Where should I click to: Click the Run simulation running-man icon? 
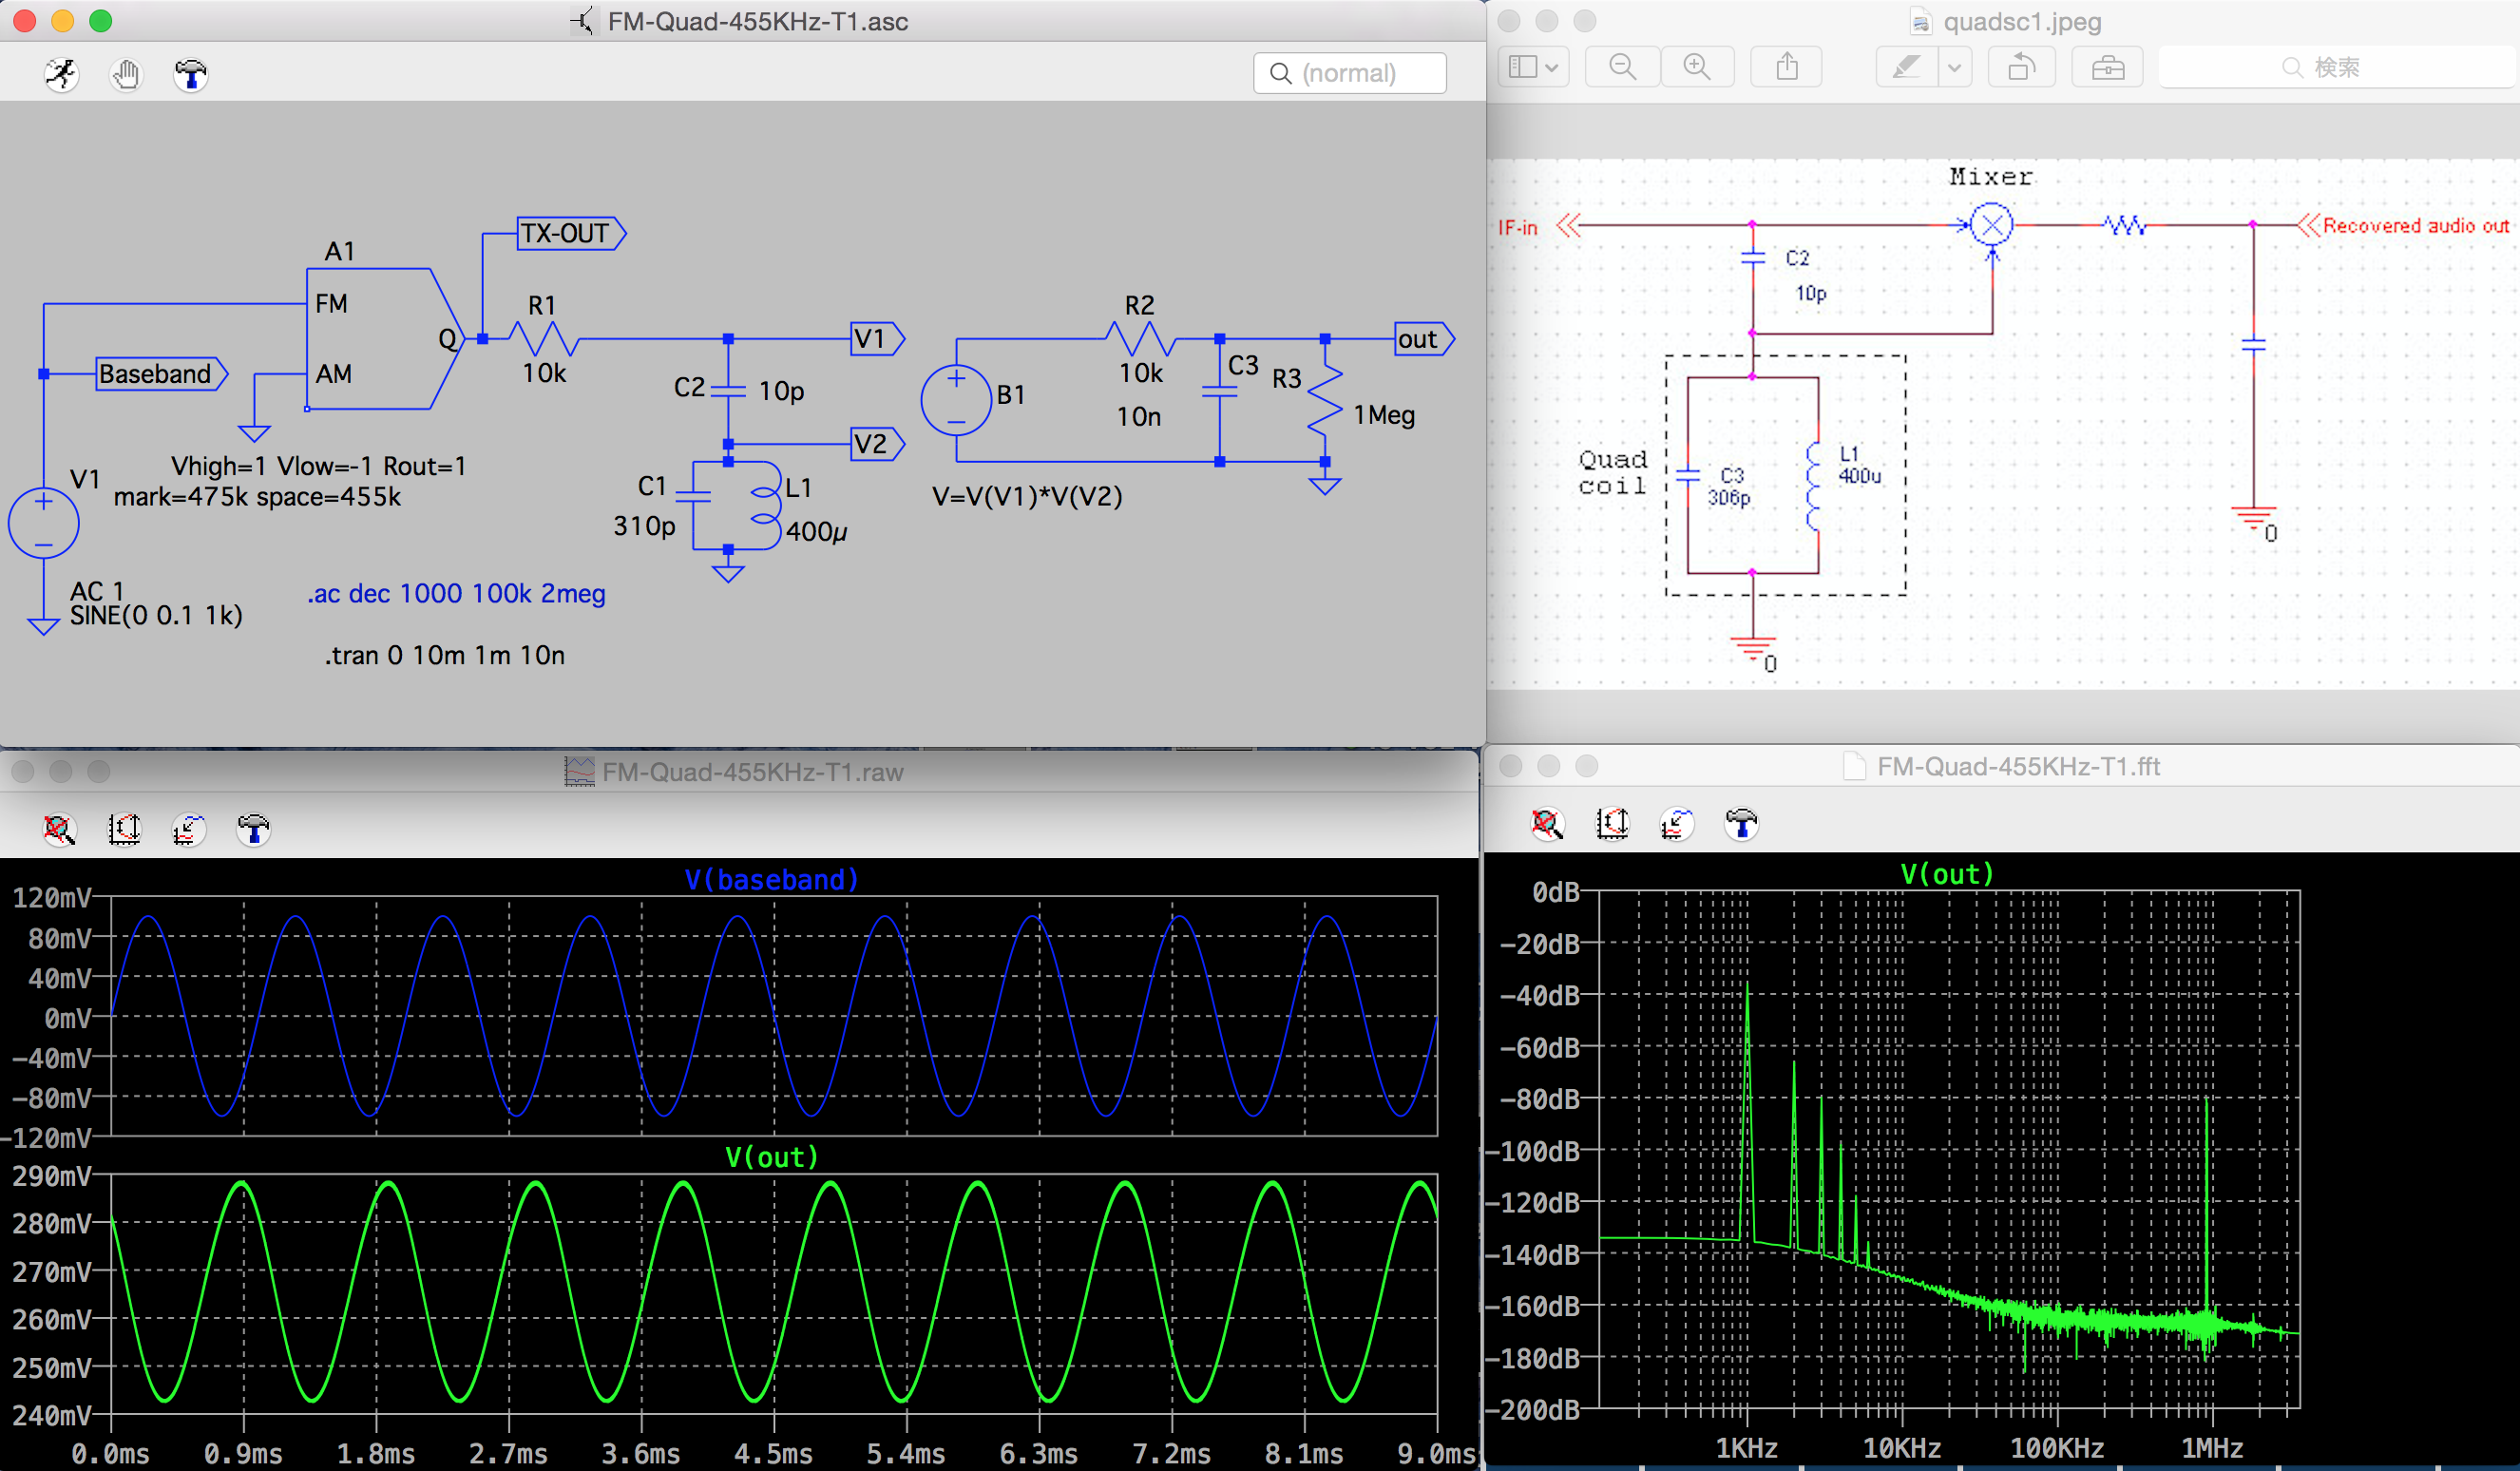pos(61,74)
